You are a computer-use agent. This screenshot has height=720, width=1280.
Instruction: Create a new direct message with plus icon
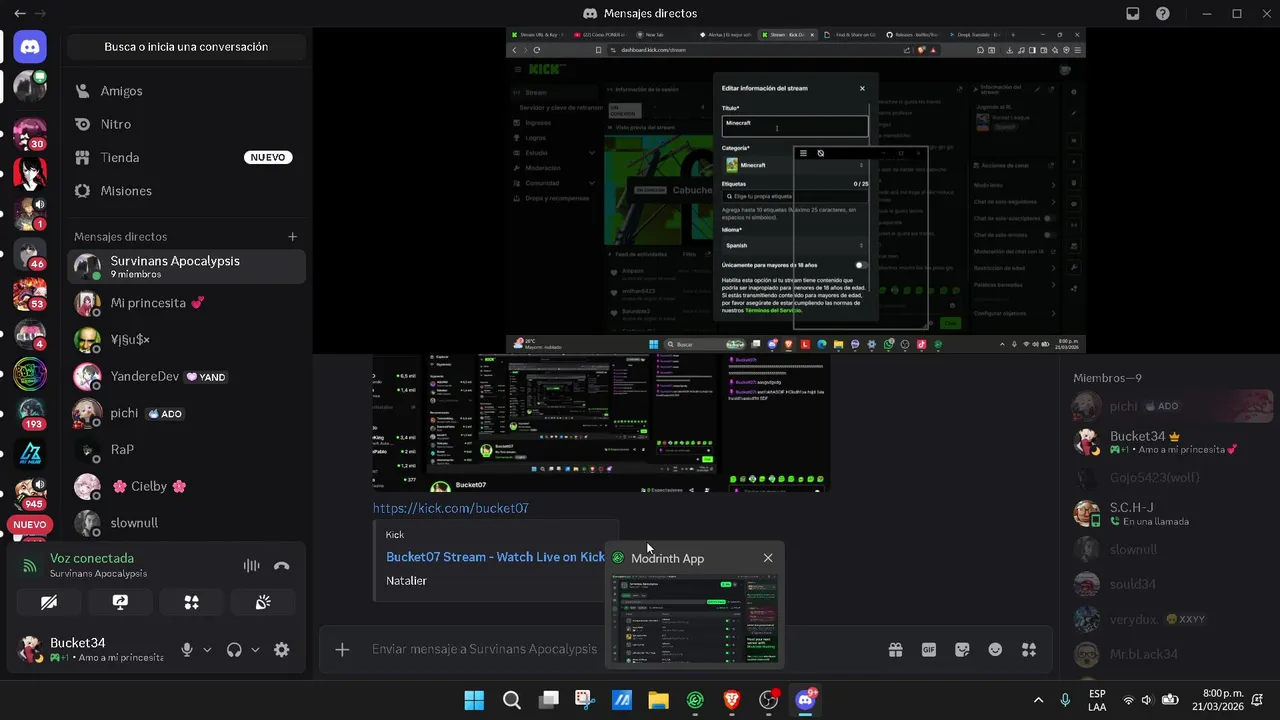tap(293, 237)
